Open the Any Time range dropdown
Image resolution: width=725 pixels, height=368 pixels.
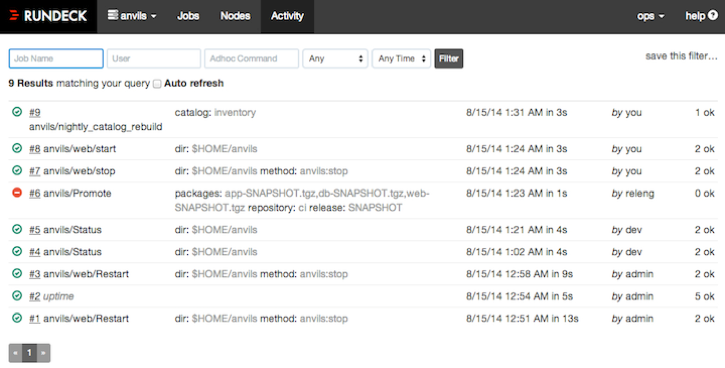(x=401, y=58)
